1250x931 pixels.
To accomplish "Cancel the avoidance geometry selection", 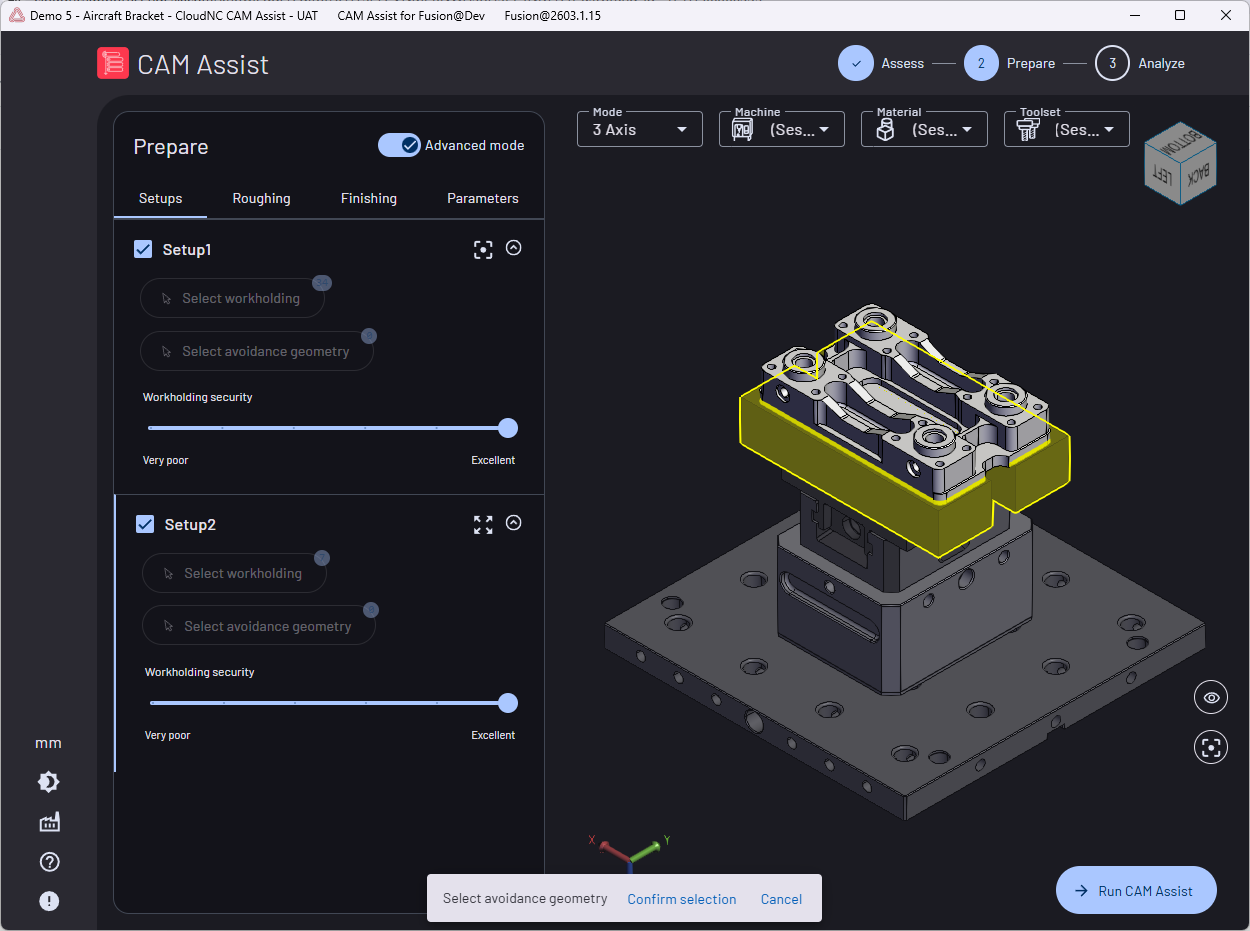I will point(781,899).
